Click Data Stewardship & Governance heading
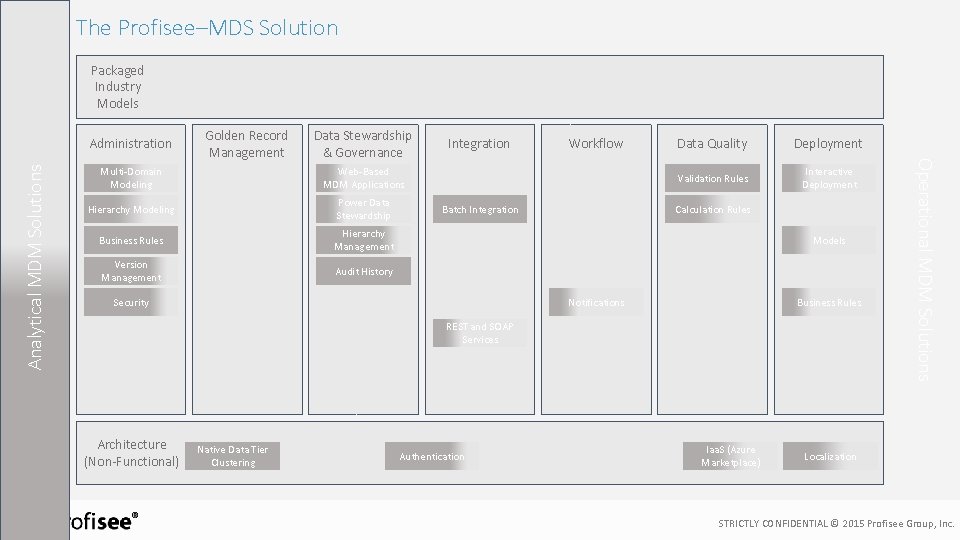Viewport: 960px width, 540px height. (x=362, y=144)
